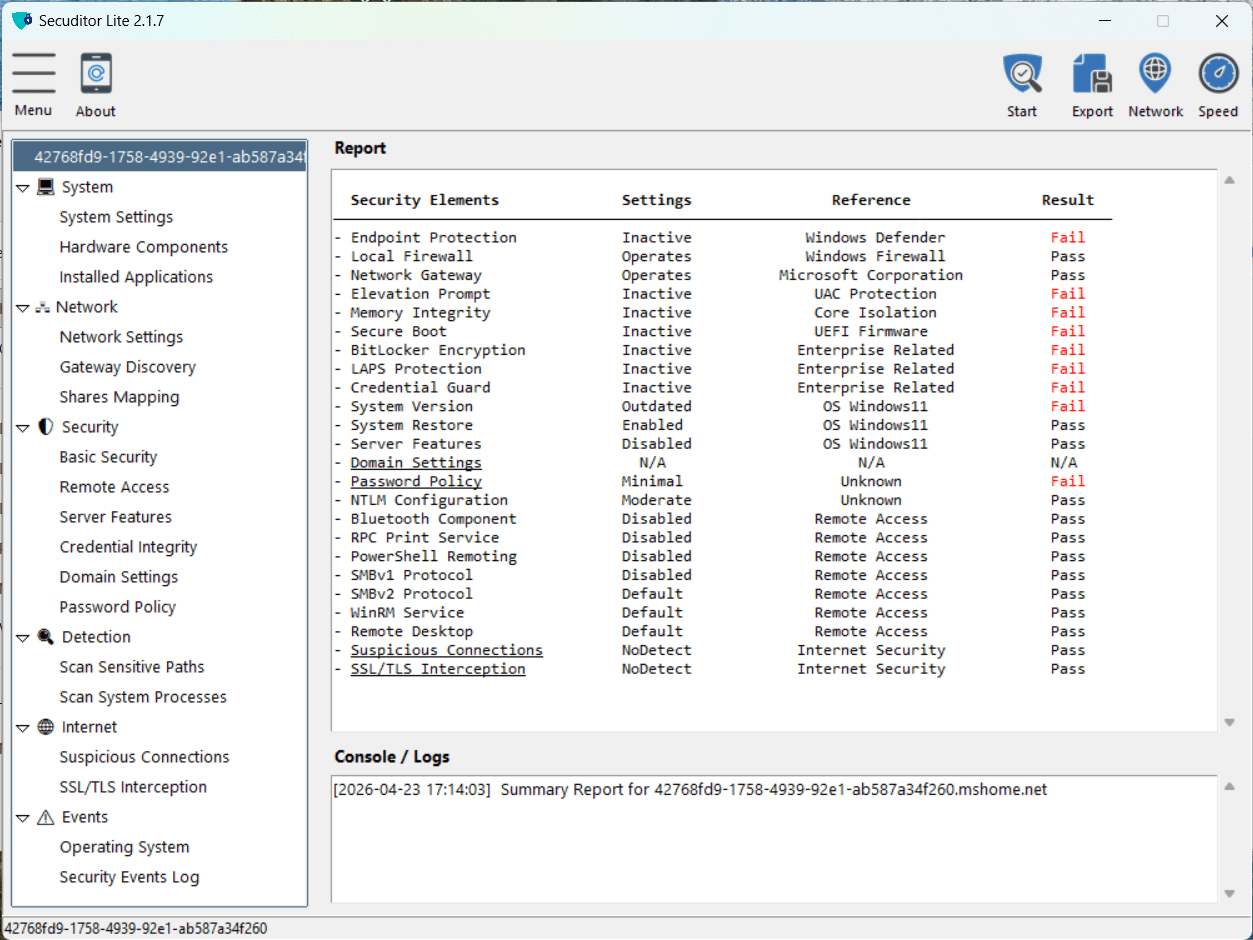This screenshot has height=940, width=1253.
Task: Select Installed Applications in sidebar
Action: [136, 277]
